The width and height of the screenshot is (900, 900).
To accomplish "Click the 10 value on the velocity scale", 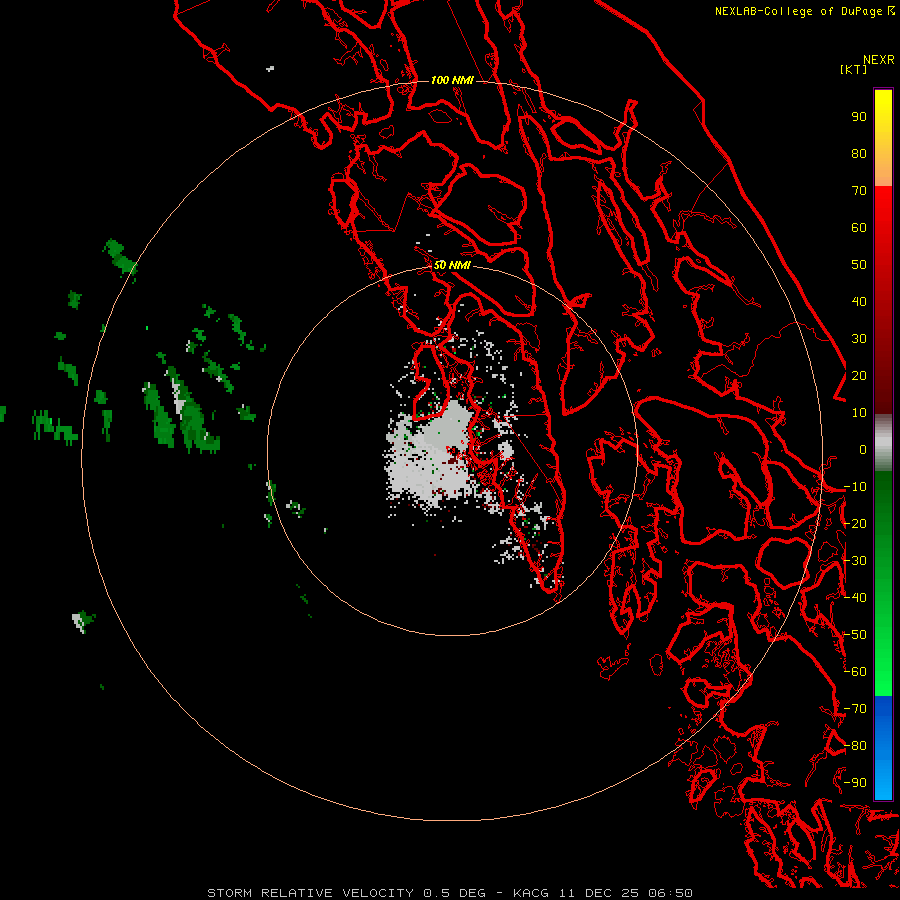I will tap(859, 413).
